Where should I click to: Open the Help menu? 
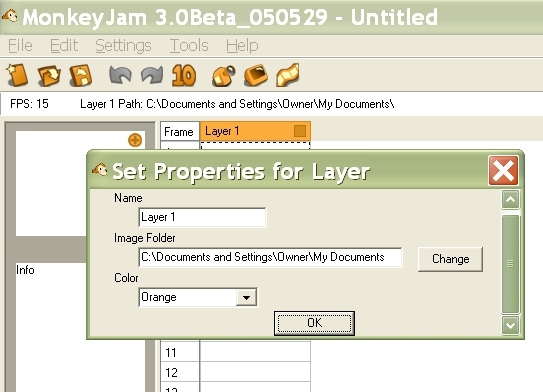pyautogui.click(x=242, y=45)
